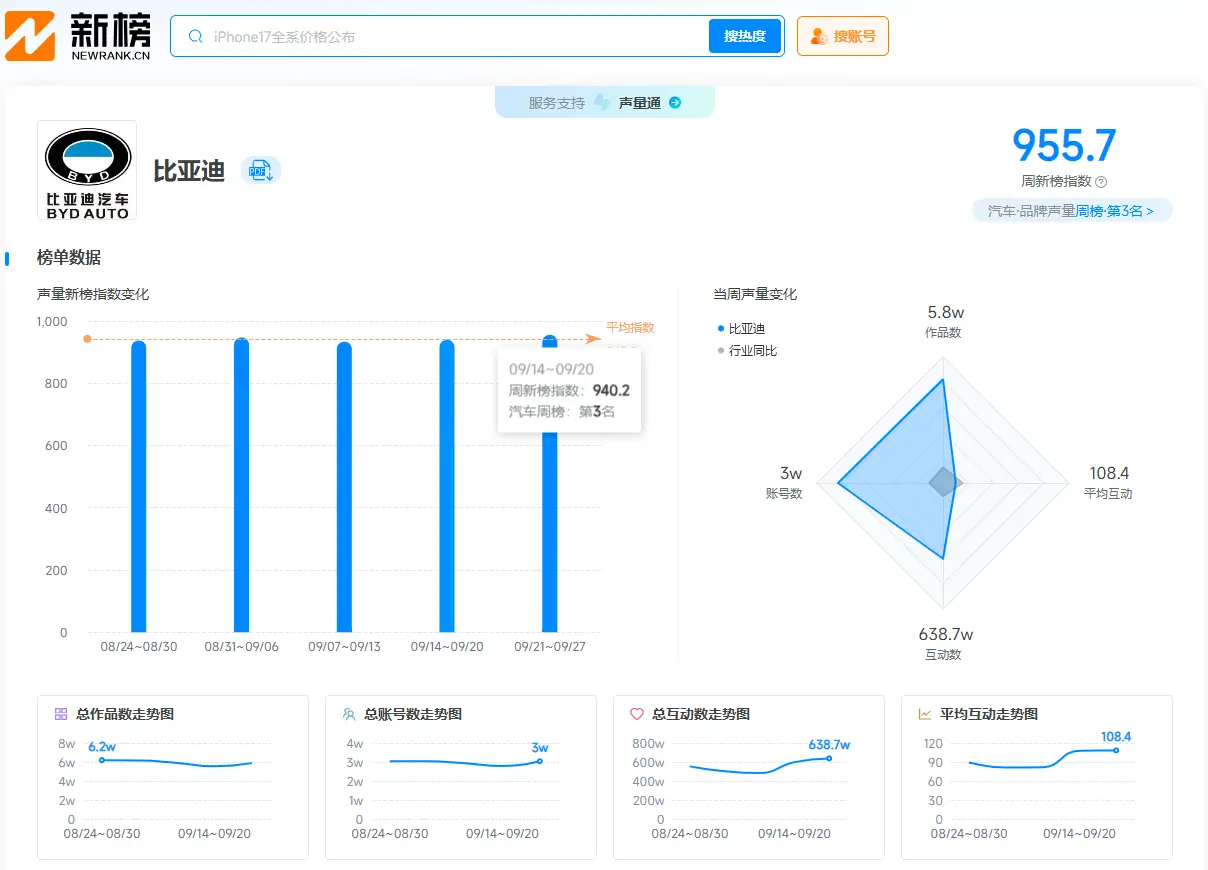
Task: Click the 总作品数走势图 card title
Action: pyautogui.click(x=125, y=714)
